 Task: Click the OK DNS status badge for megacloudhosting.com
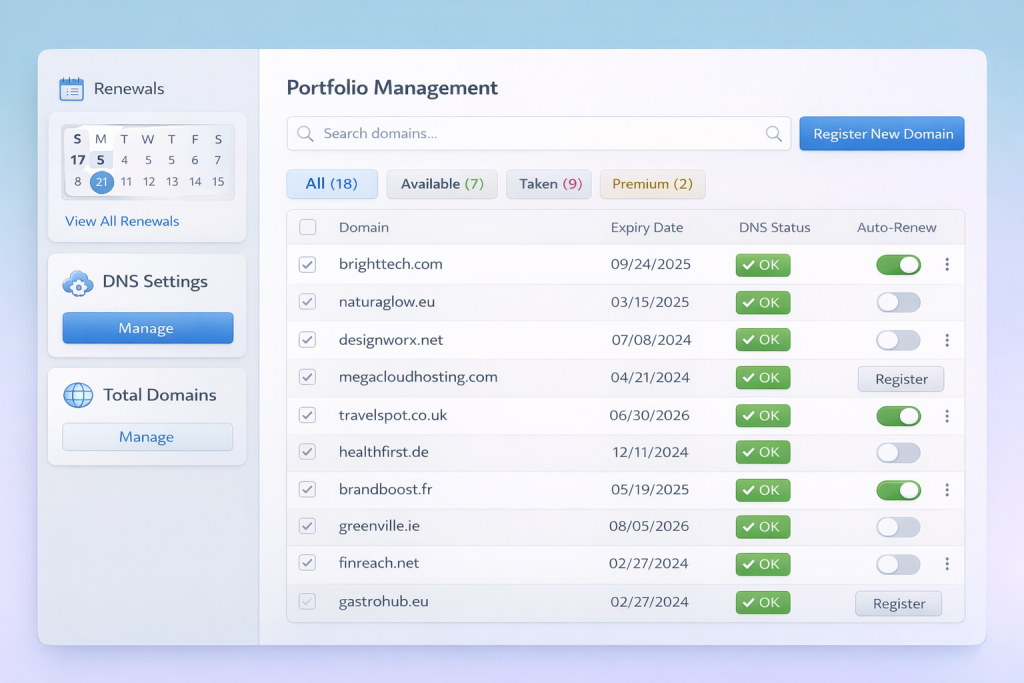(x=763, y=377)
